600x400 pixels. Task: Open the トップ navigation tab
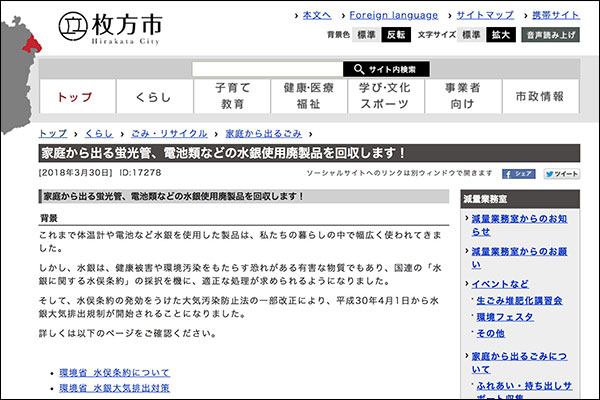(x=75, y=96)
